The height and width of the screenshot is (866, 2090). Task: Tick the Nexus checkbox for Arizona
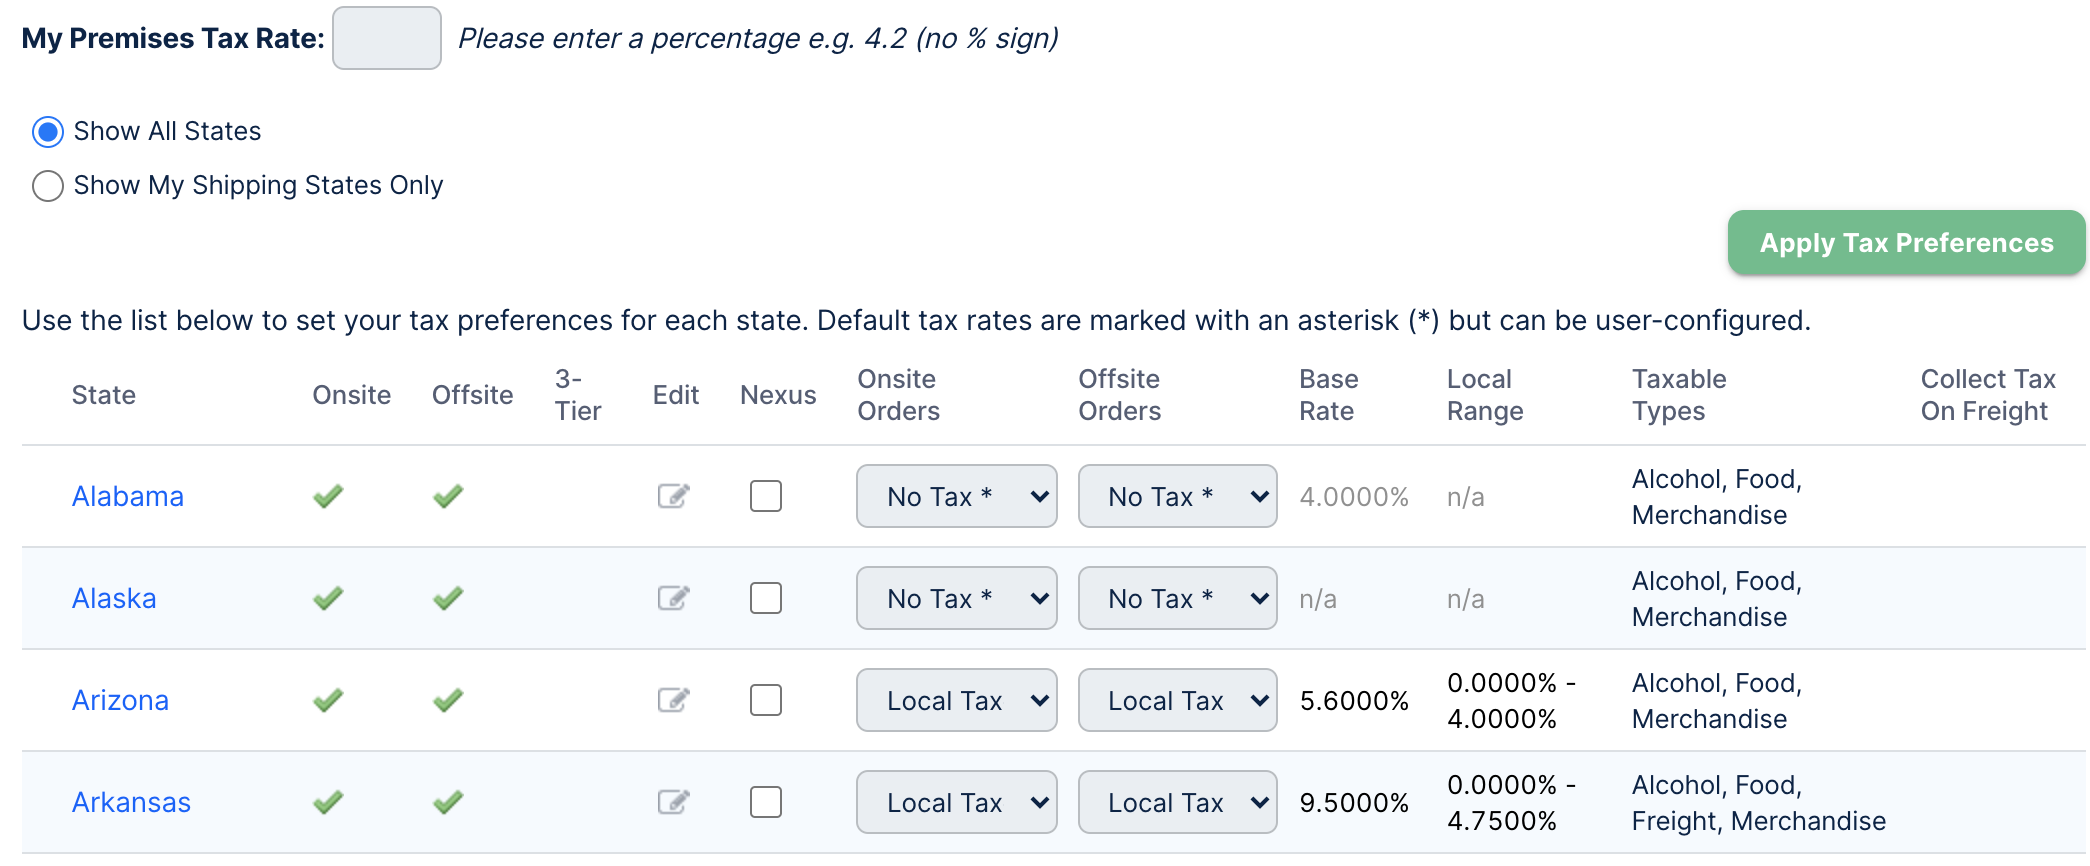tap(766, 700)
